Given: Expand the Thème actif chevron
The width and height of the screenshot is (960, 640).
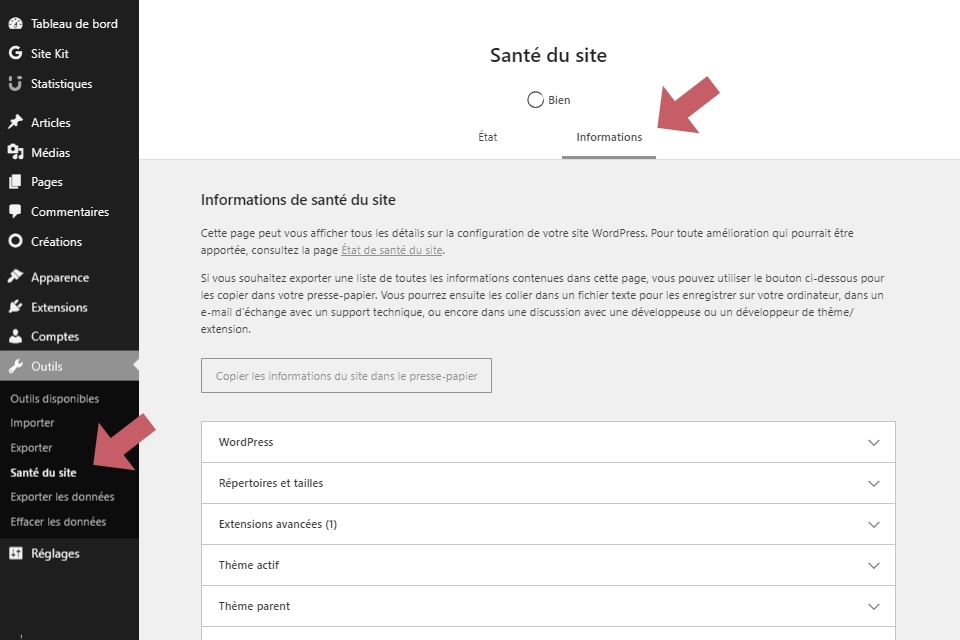Looking at the screenshot, I should point(874,565).
